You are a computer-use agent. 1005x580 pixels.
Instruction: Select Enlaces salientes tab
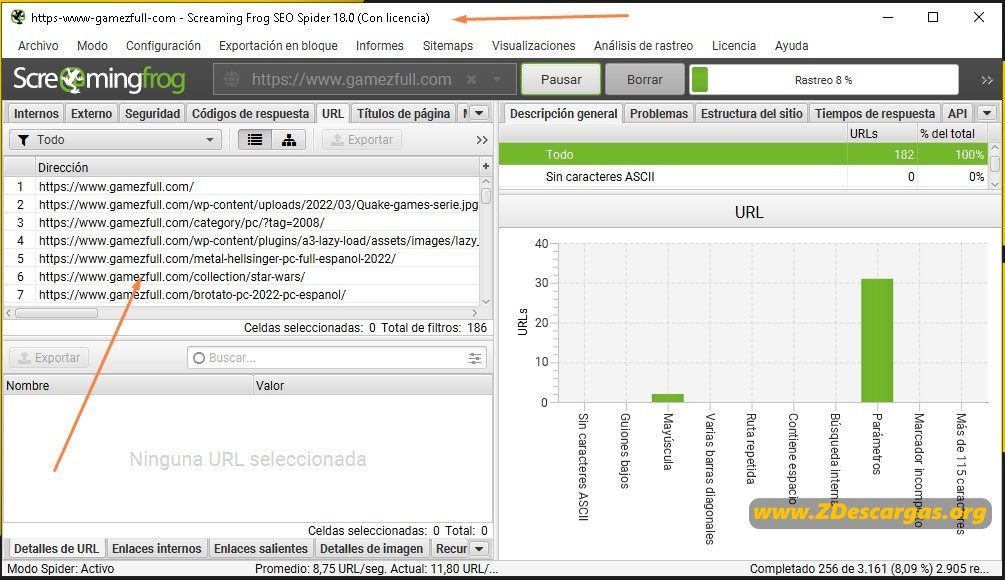pos(260,549)
